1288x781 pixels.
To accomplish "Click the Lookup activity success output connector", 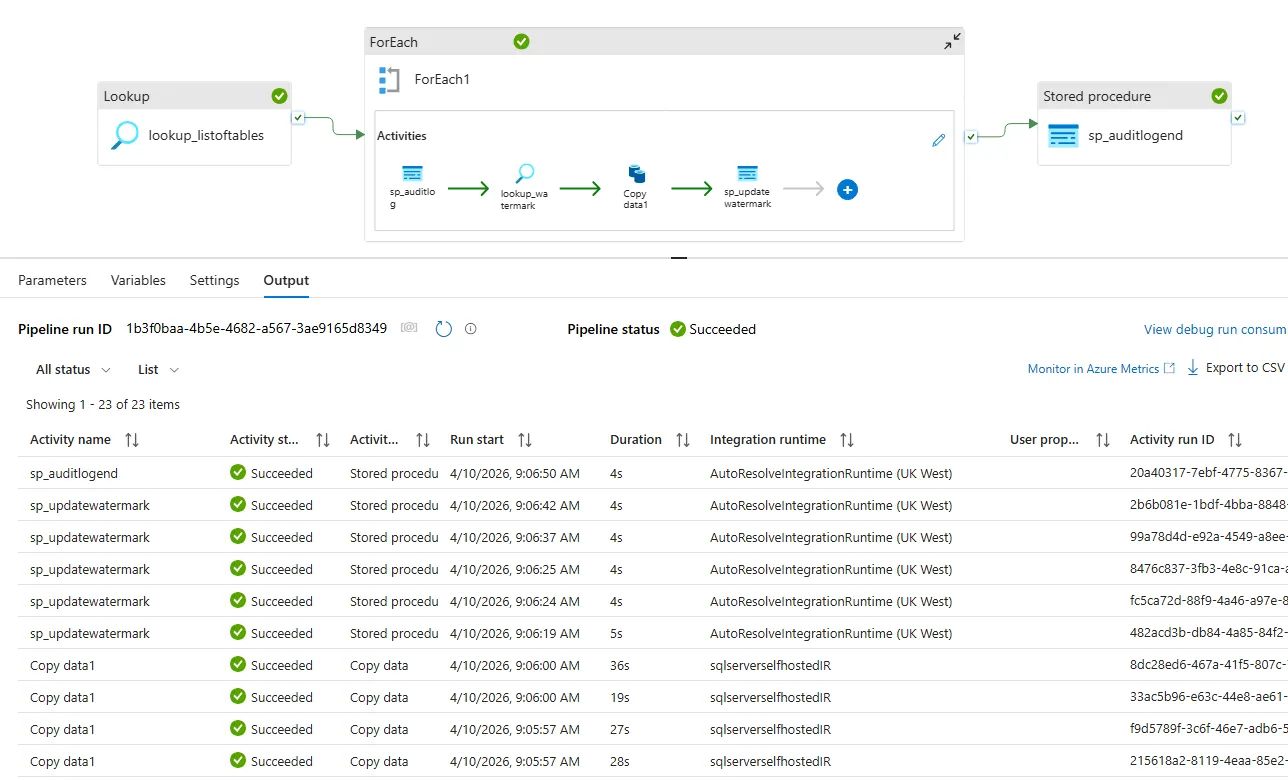I will (298, 117).
